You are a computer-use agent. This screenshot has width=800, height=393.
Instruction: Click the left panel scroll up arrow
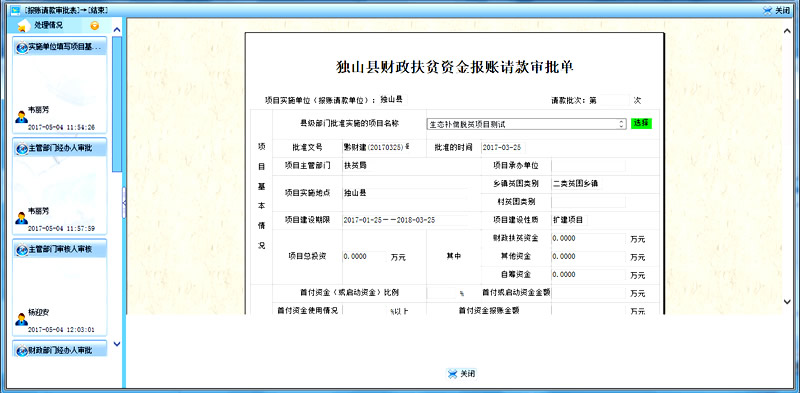coord(117,30)
